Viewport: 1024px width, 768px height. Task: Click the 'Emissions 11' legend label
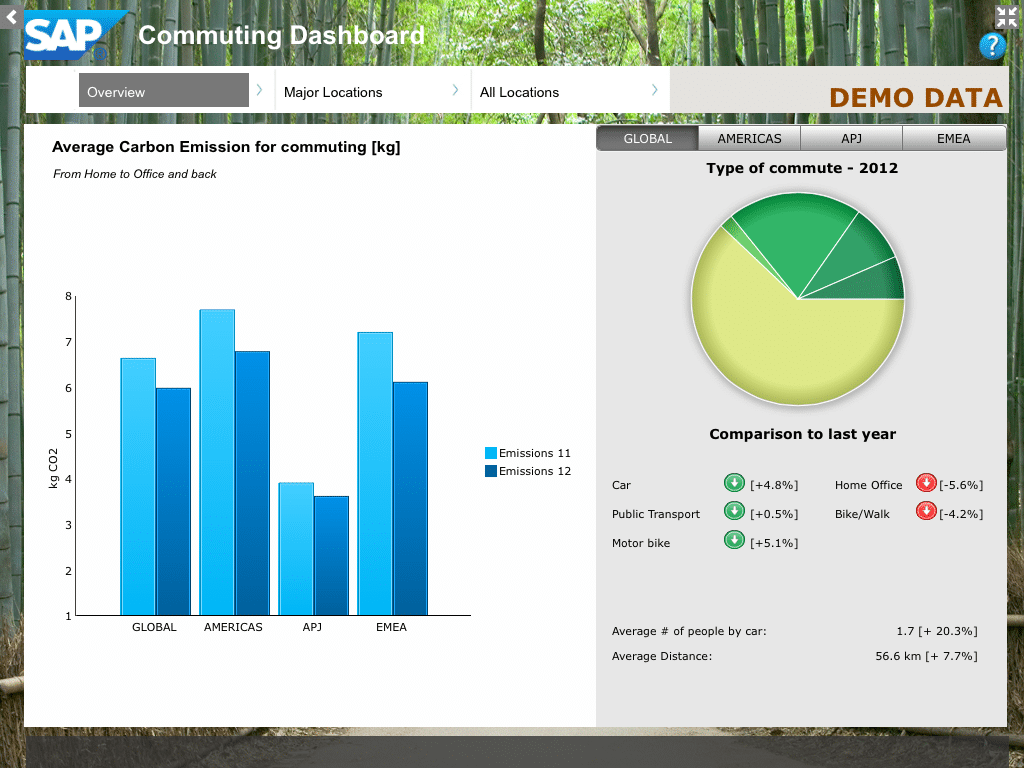(535, 453)
